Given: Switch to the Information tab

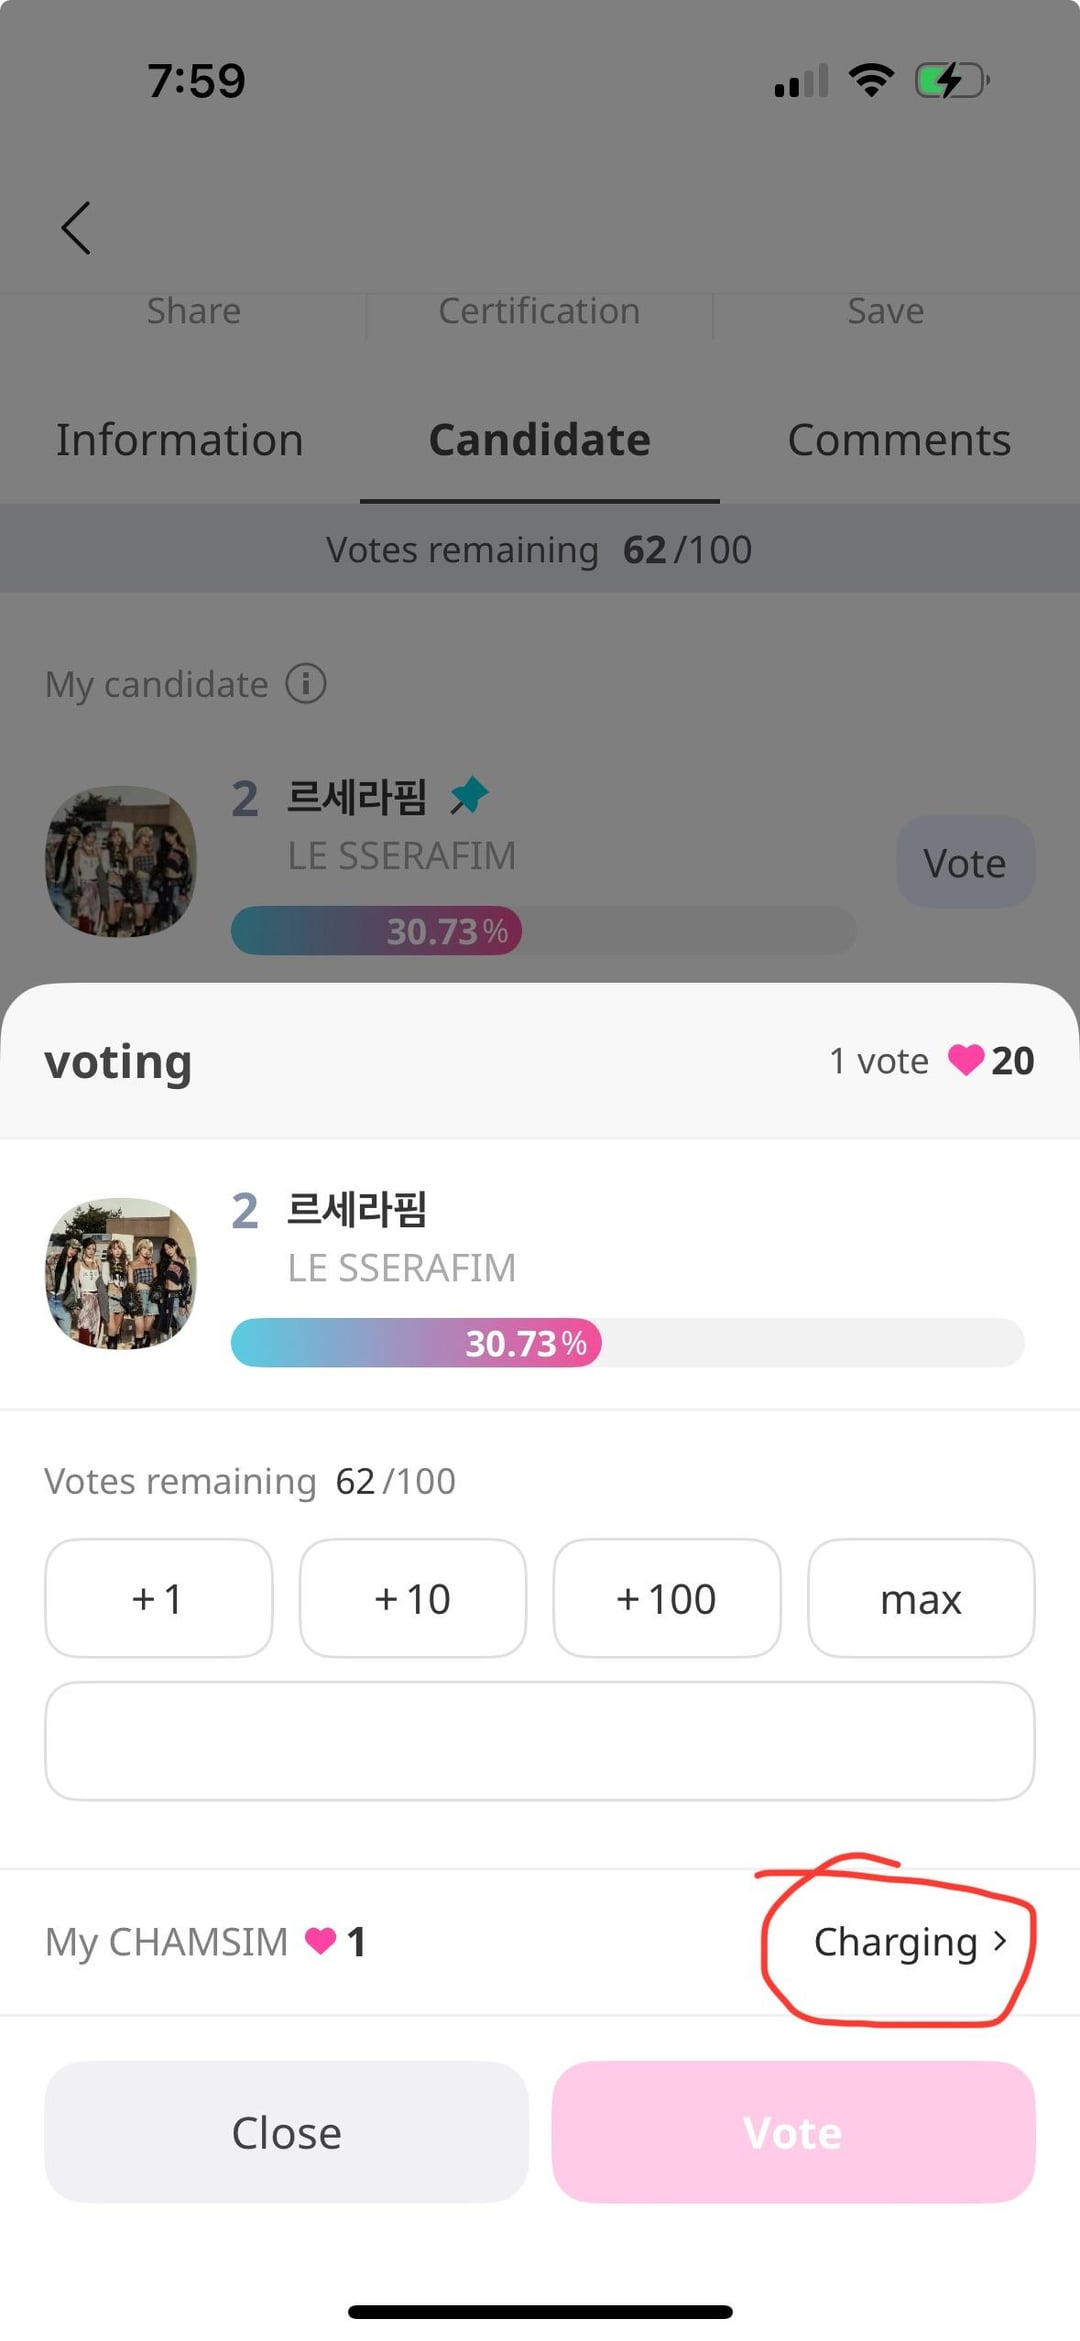Looking at the screenshot, I should (180, 440).
